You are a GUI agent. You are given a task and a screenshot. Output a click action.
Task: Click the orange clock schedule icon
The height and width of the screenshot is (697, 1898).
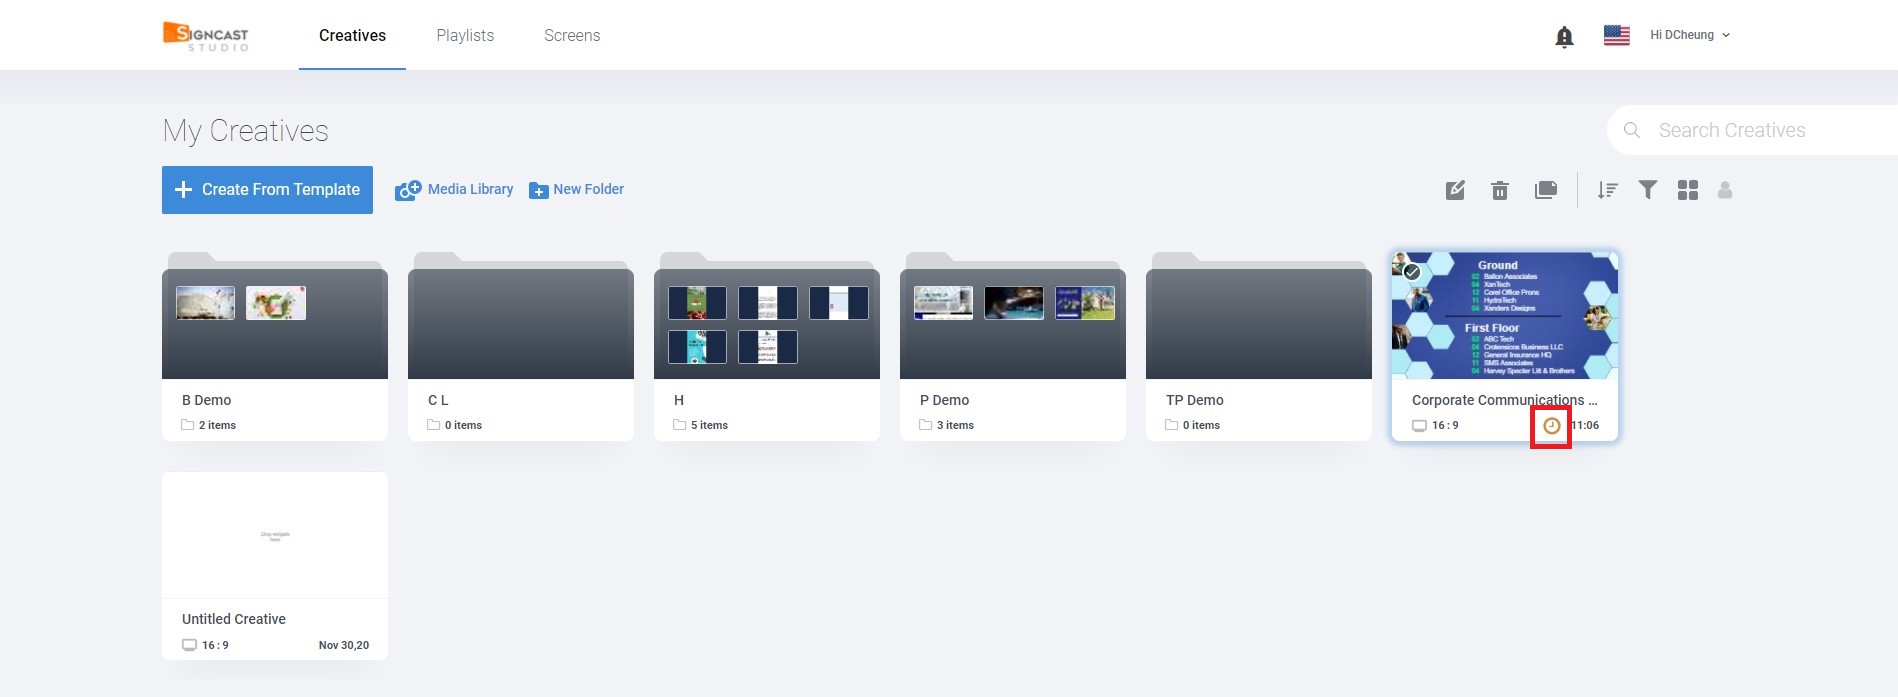click(1551, 426)
